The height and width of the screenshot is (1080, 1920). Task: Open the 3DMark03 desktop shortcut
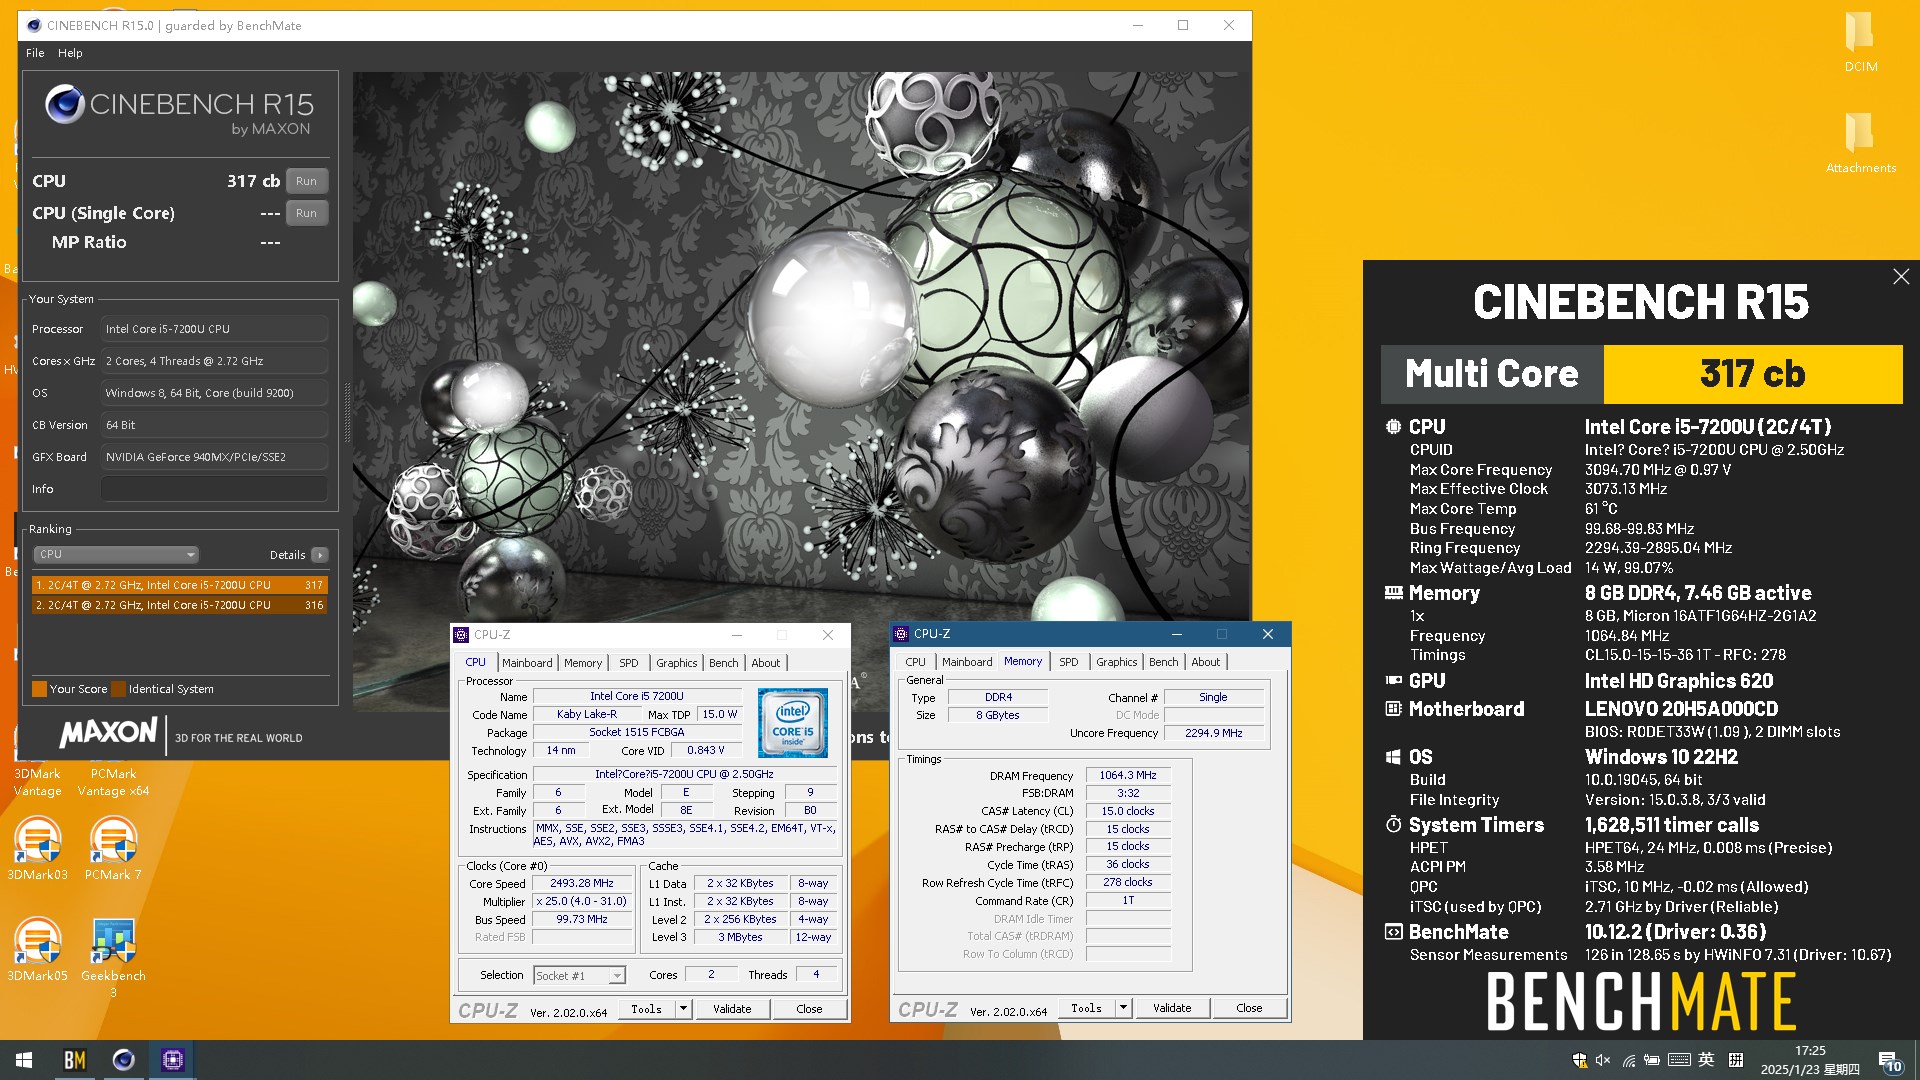(x=38, y=849)
